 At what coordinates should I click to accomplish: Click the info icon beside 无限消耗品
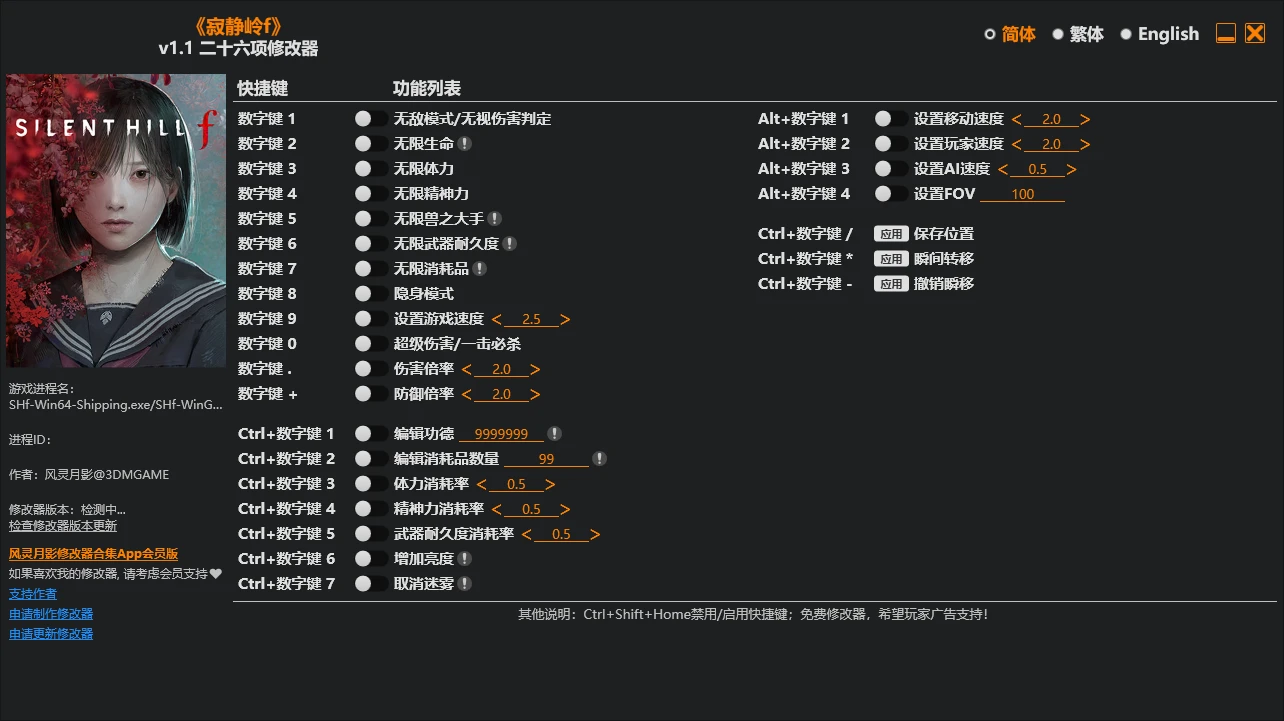click(x=480, y=269)
